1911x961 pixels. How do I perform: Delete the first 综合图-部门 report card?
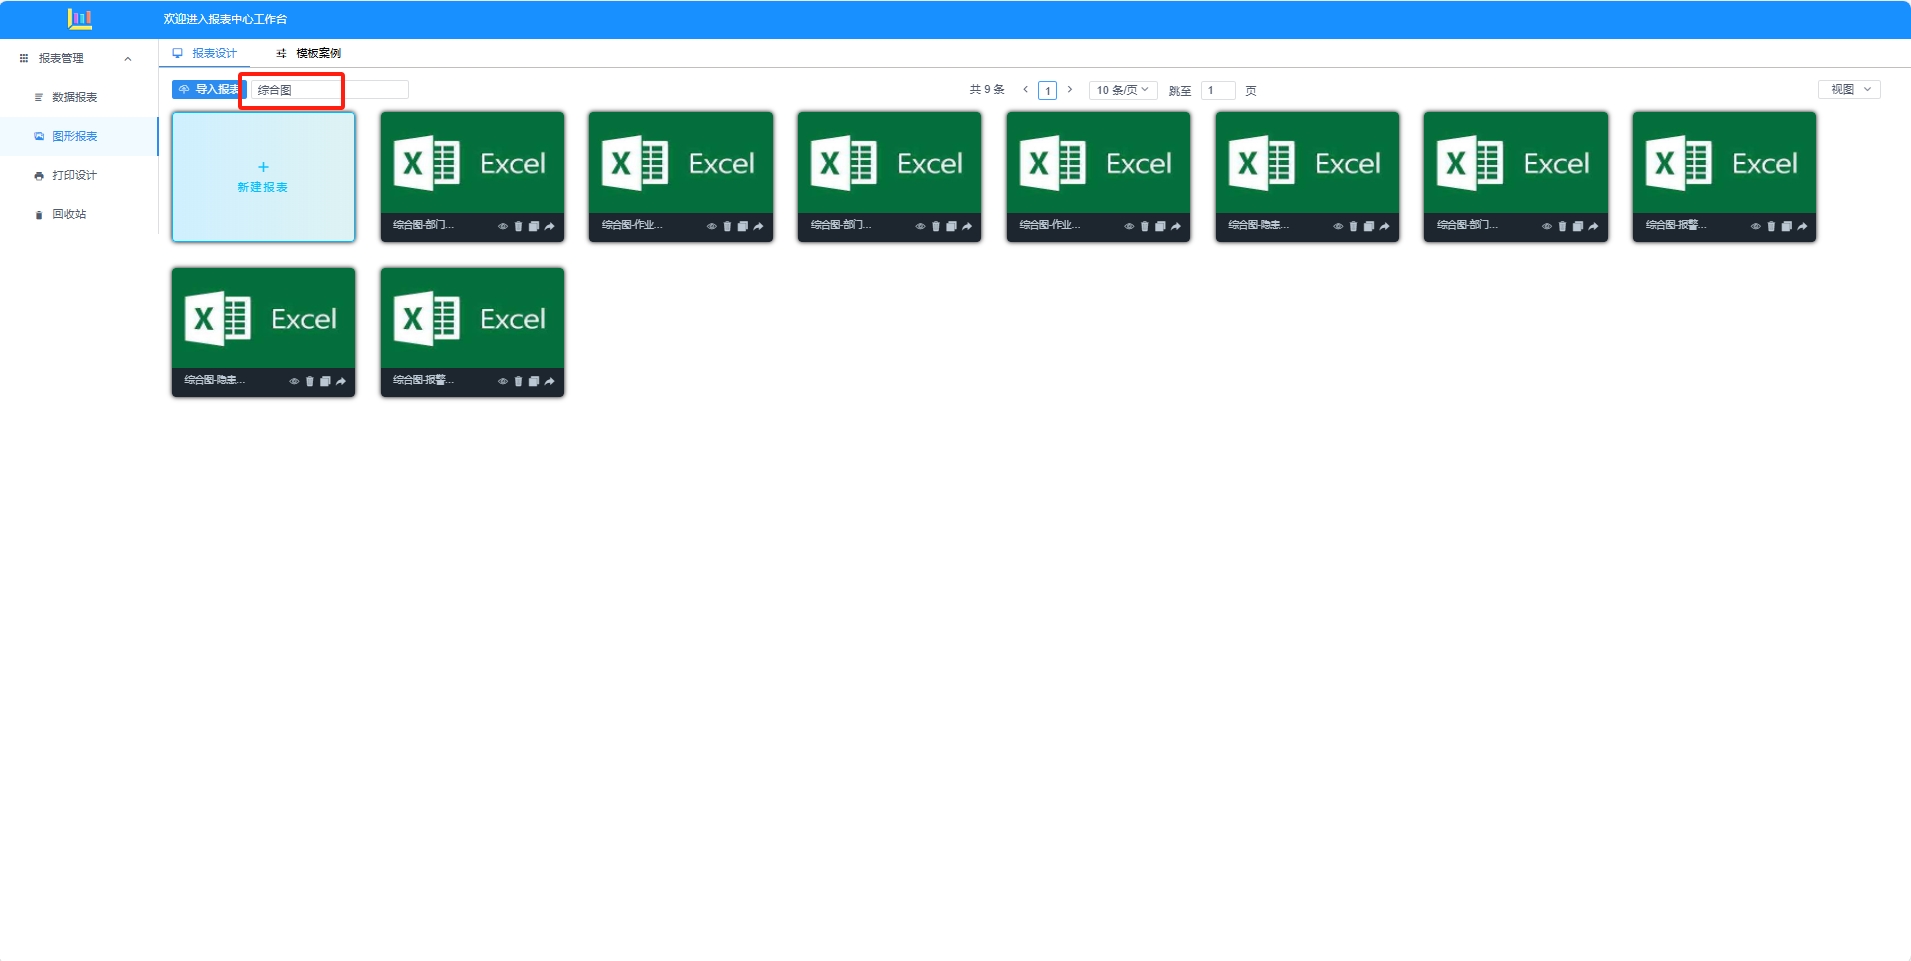(x=518, y=226)
